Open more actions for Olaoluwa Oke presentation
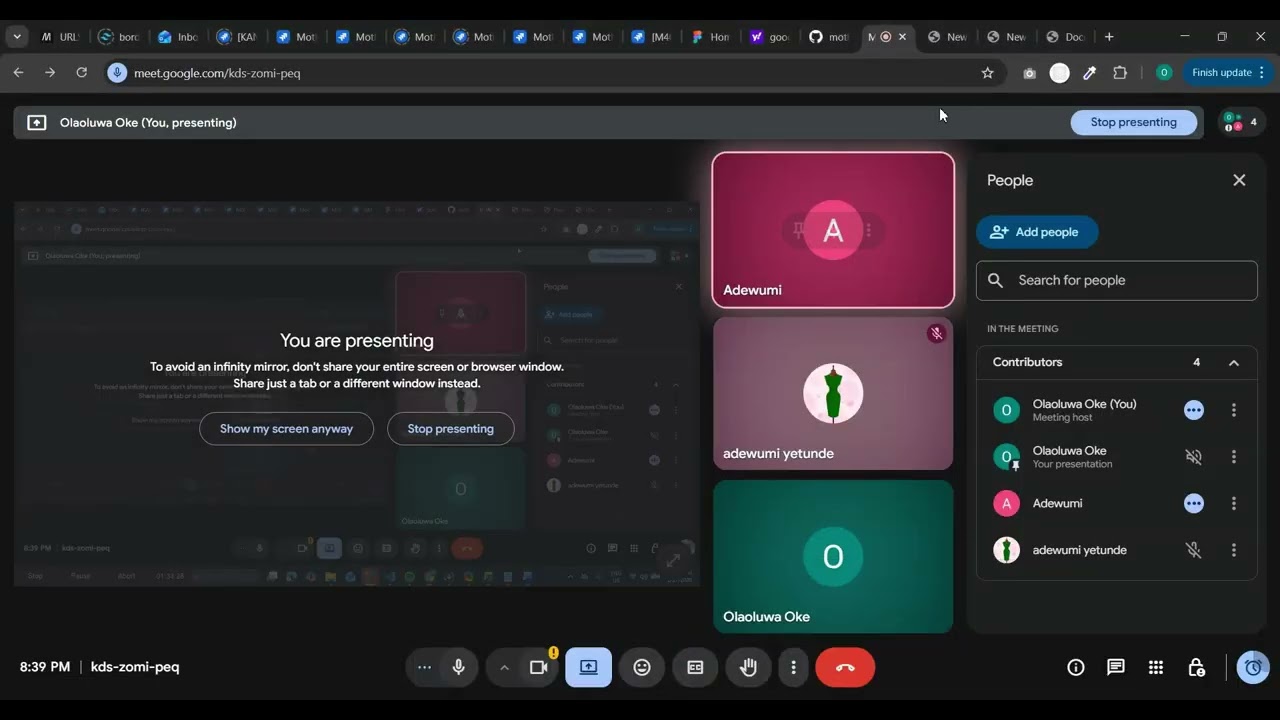 1234,457
